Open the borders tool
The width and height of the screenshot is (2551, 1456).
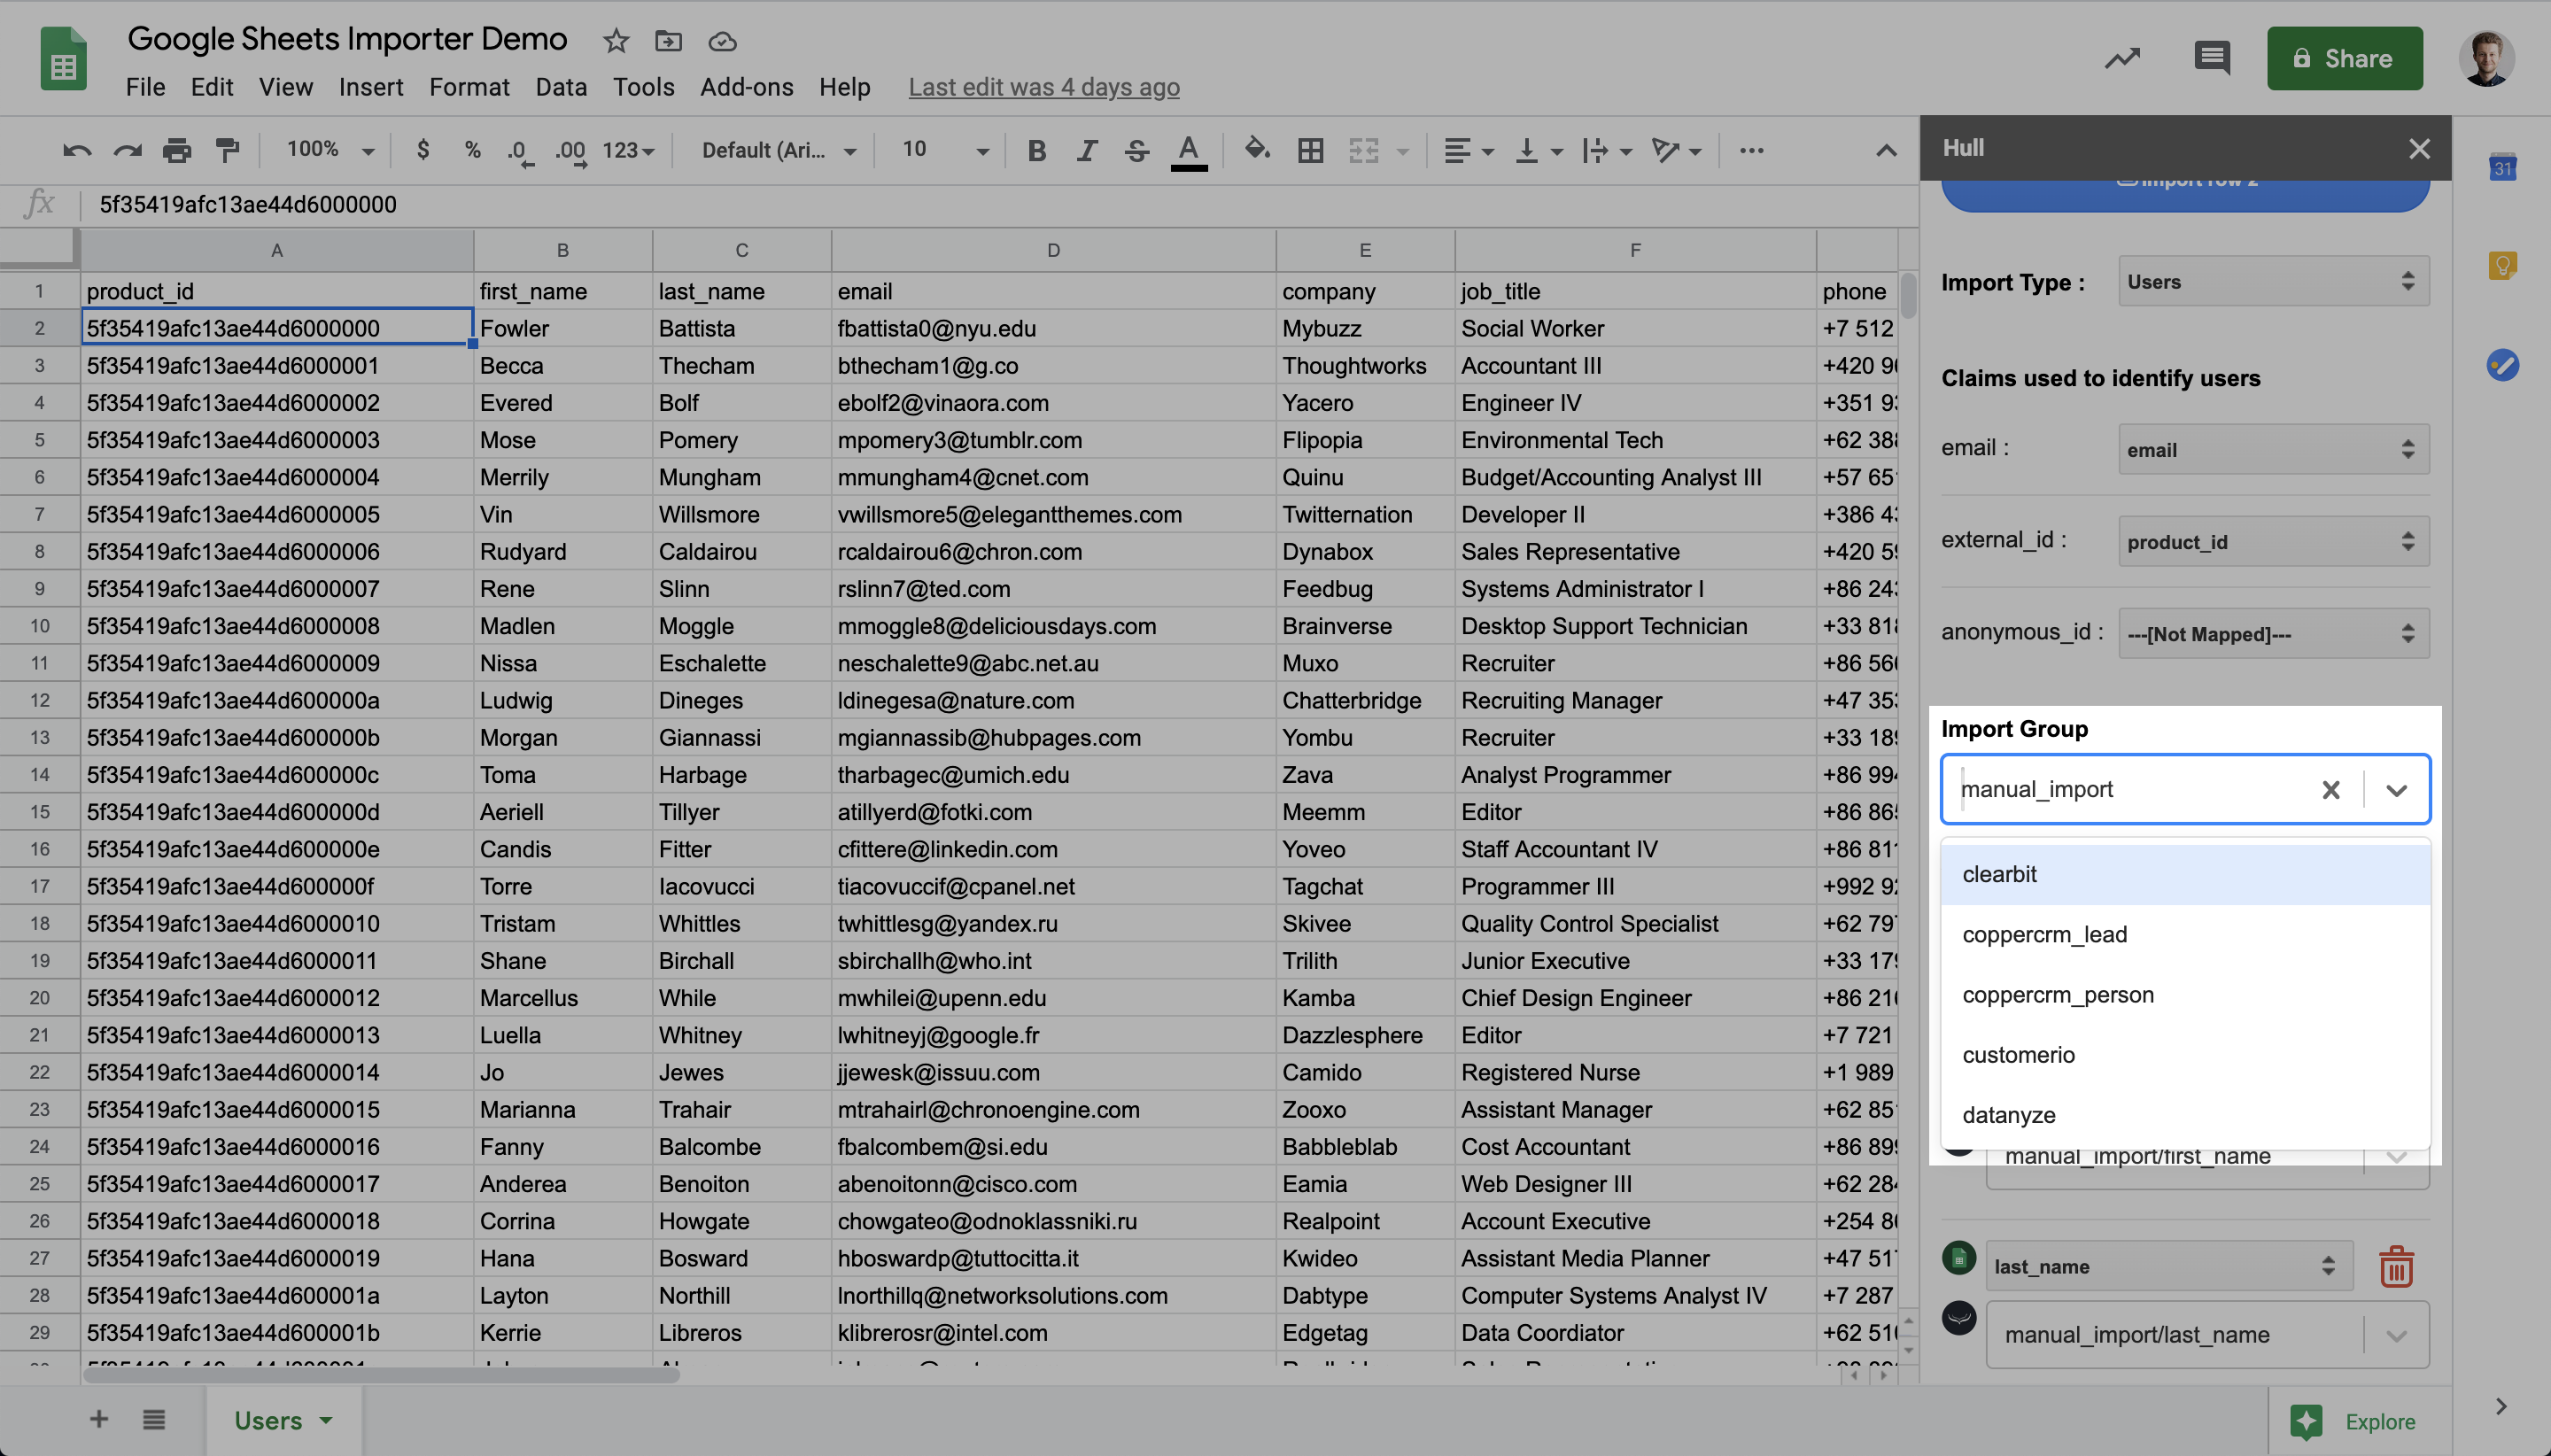tap(1310, 151)
